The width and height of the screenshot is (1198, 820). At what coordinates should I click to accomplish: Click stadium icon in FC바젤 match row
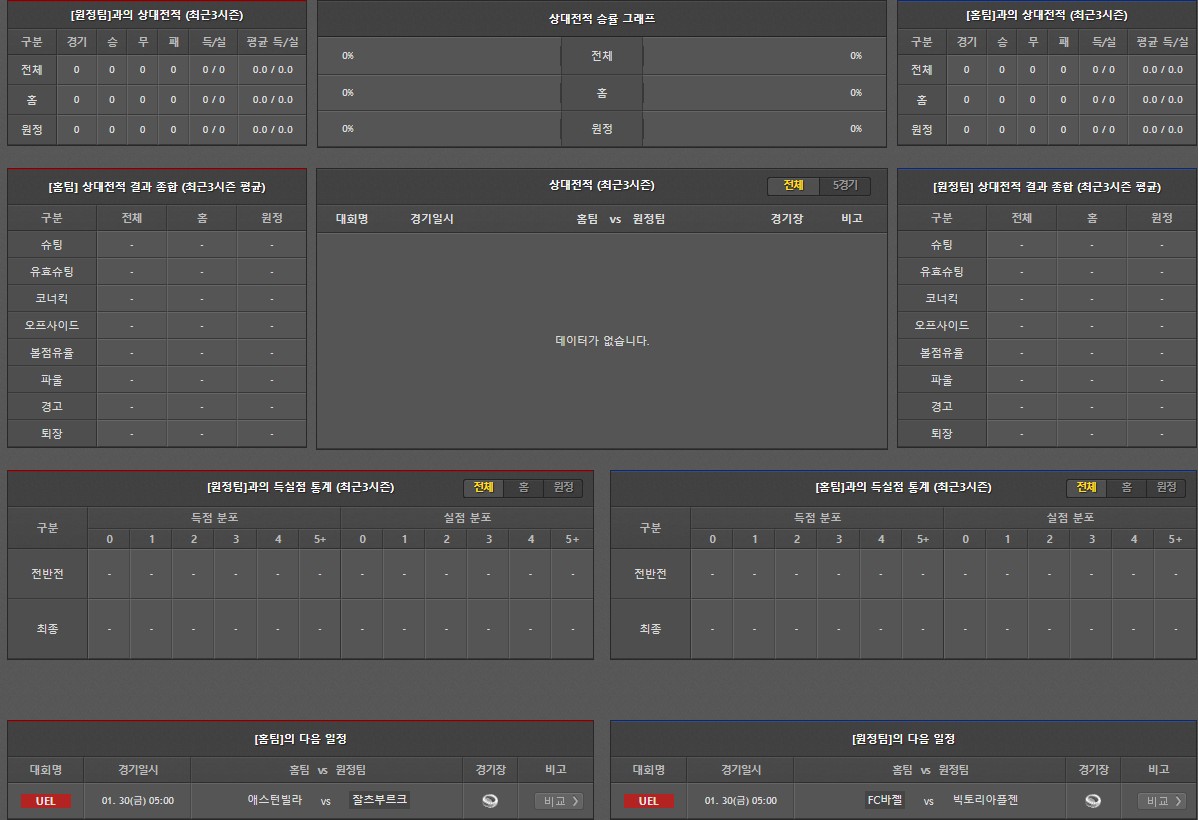pyautogui.click(x=1093, y=801)
